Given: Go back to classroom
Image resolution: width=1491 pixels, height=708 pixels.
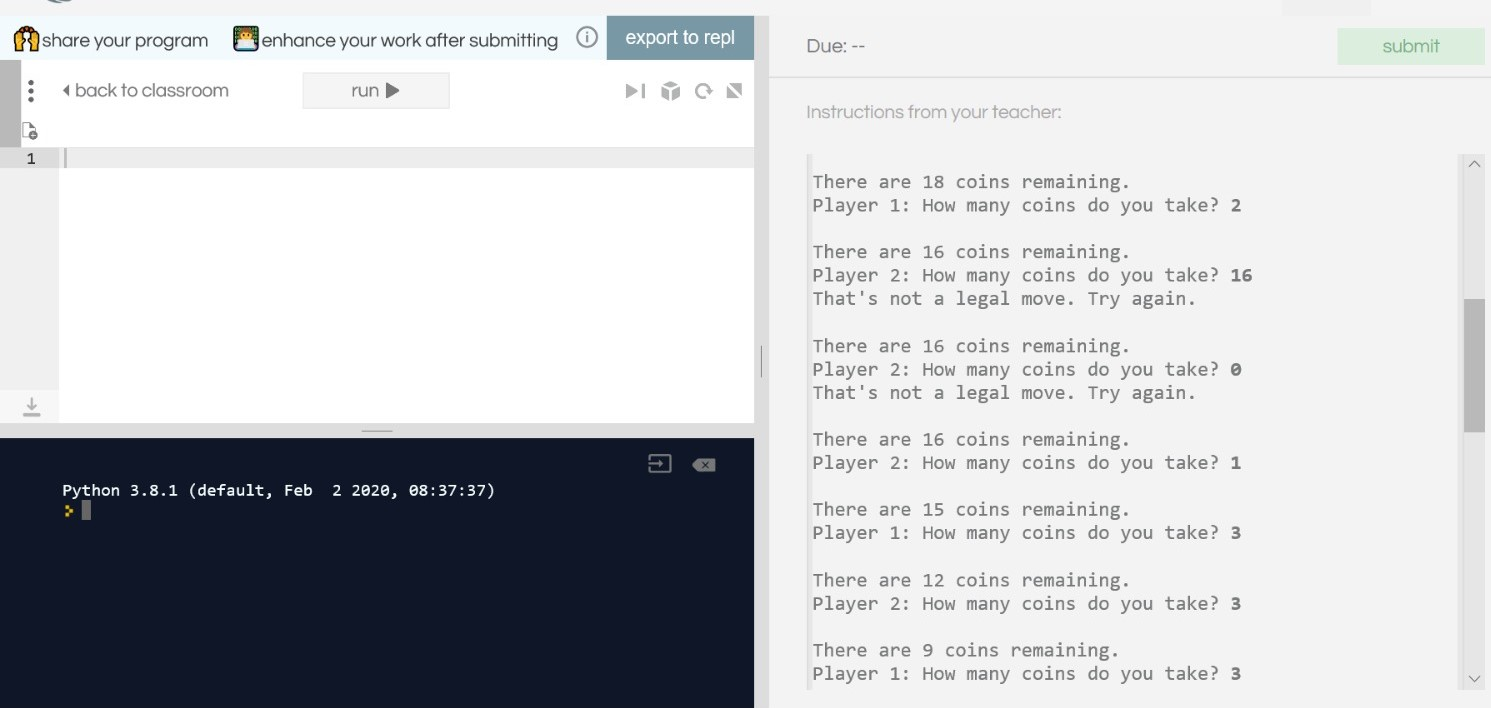Looking at the screenshot, I should tap(145, 90).
